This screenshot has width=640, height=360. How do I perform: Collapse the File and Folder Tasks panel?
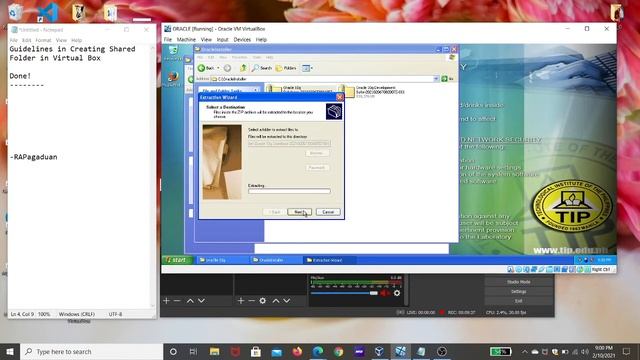click(256, 90)
